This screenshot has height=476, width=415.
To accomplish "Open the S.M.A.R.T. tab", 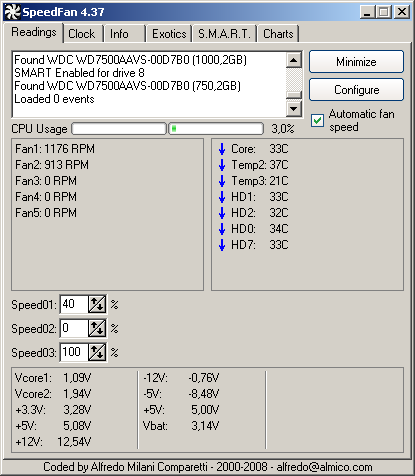I will (224, 34).
